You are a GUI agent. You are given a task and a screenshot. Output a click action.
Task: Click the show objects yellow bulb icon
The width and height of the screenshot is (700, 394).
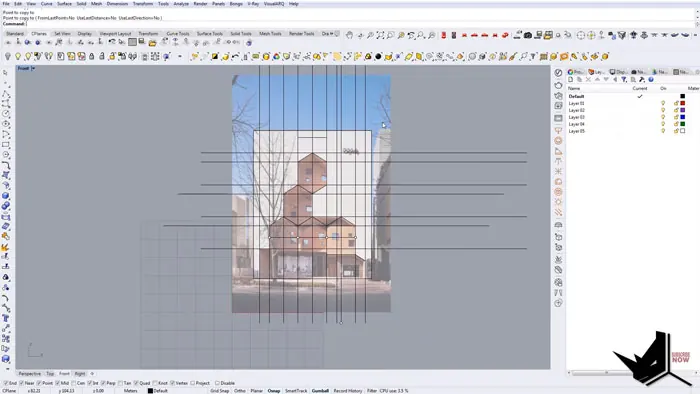pyautogui.click(x=18, y=56)
